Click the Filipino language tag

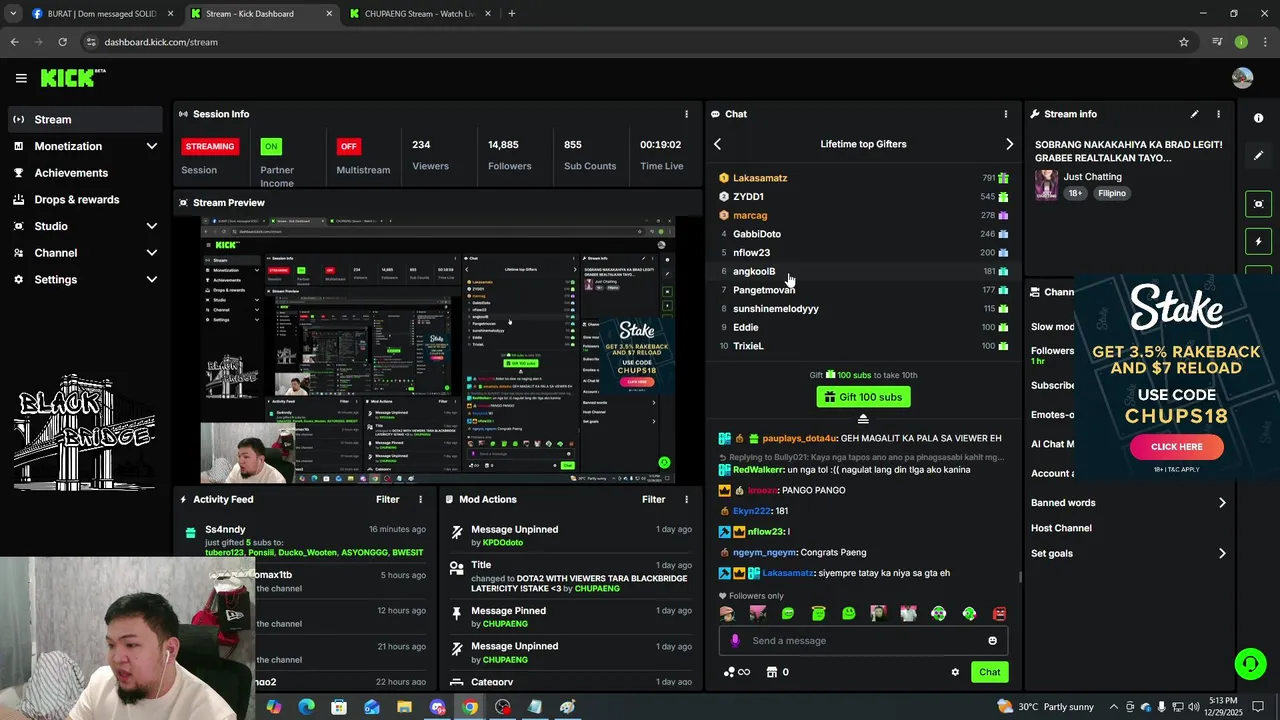pyautogui.click(x=1112, y=193)
